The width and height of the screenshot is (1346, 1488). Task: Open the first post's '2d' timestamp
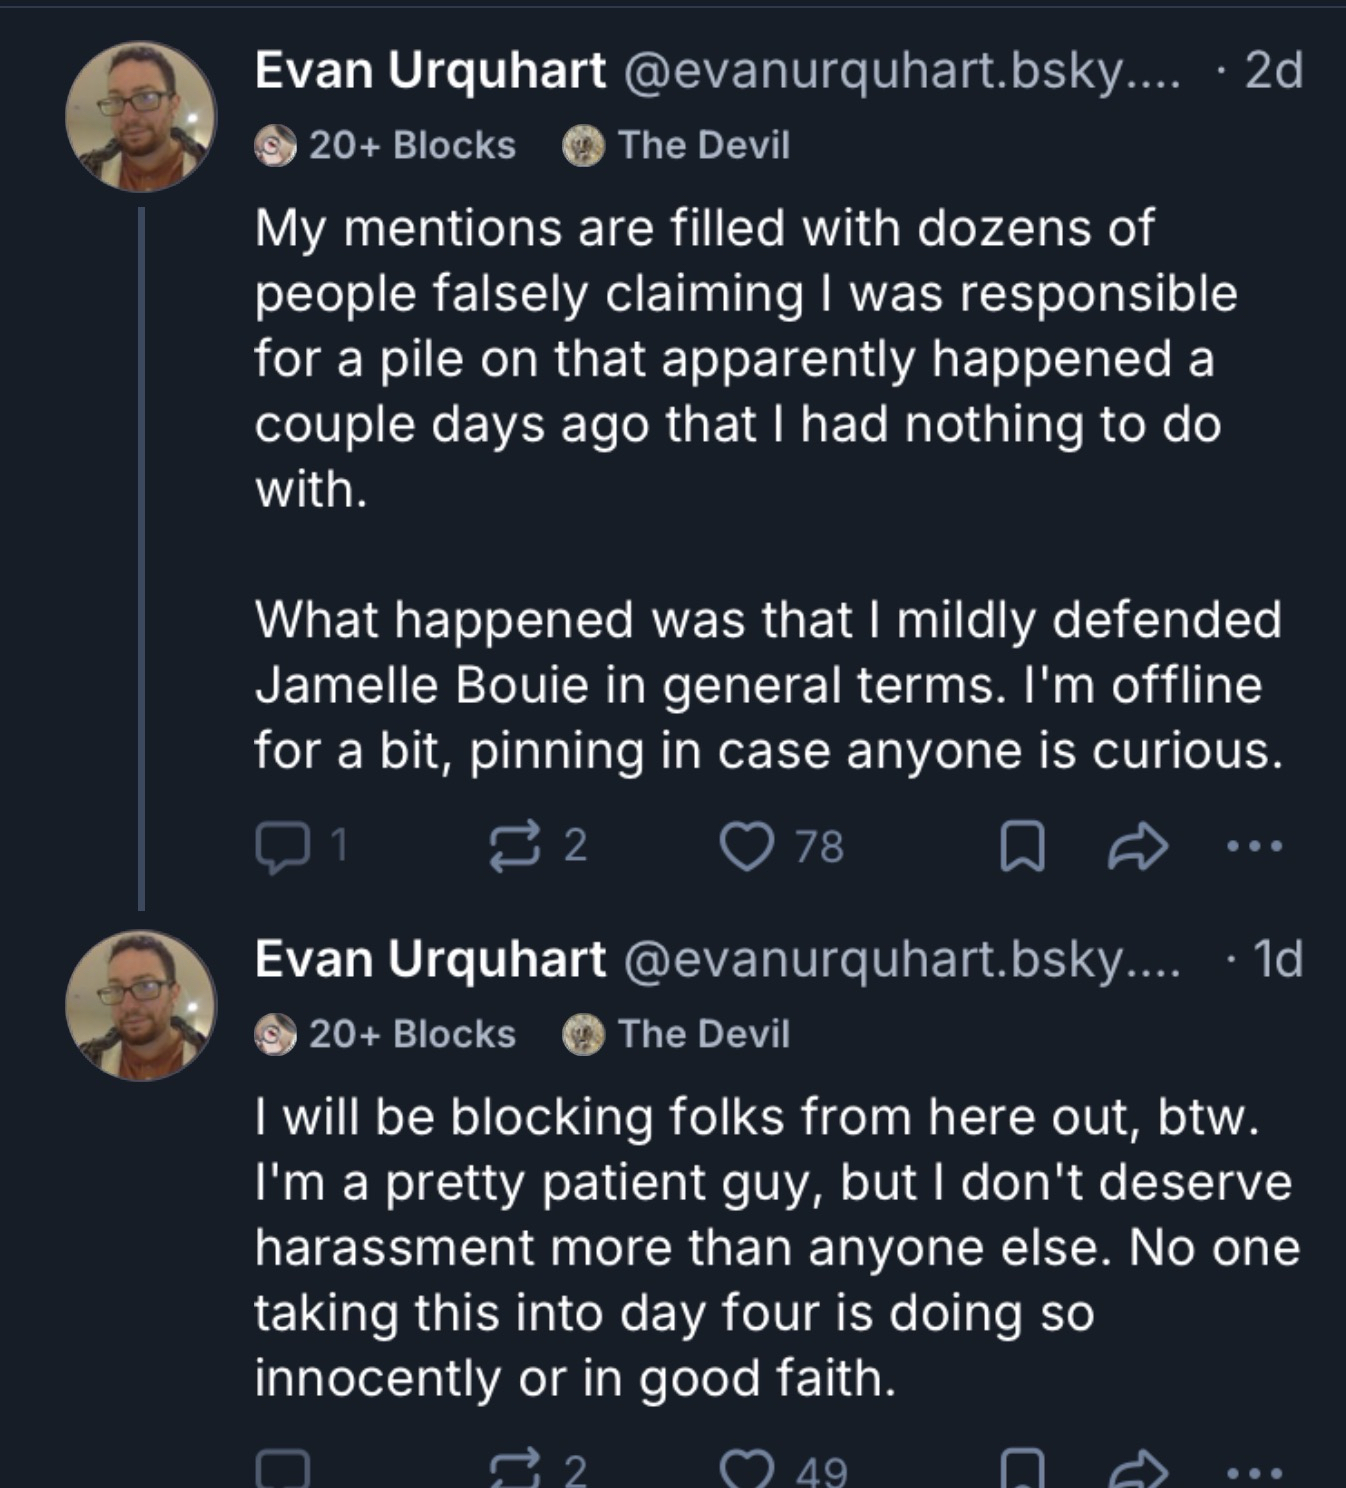tap(1273, 71)
